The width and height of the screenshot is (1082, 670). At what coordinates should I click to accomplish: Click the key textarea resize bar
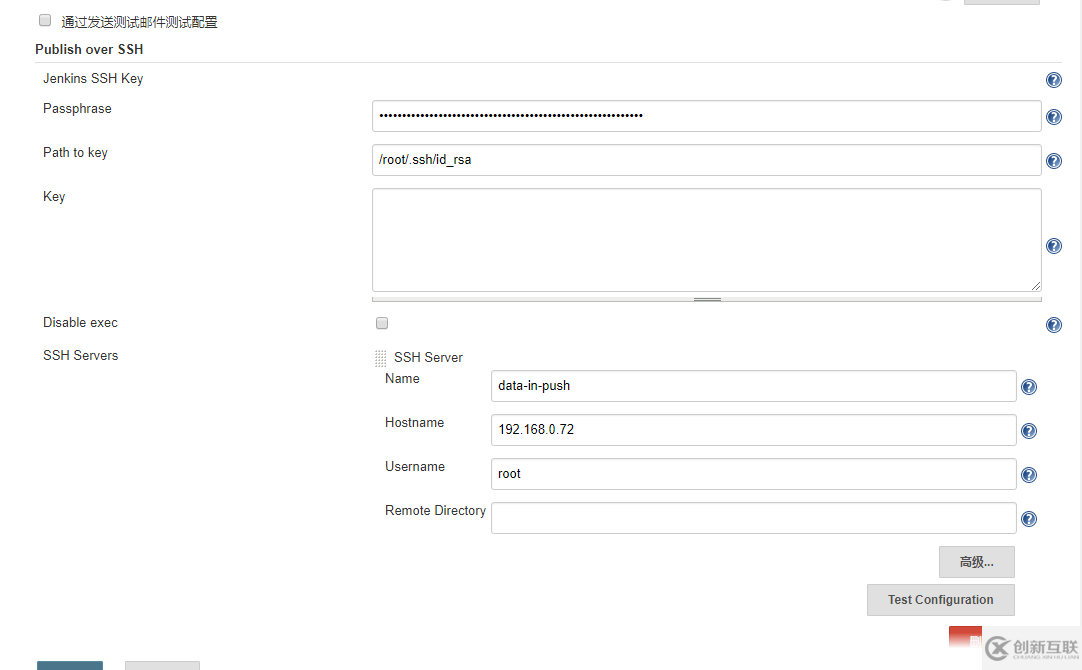click(x=706, y=299)
